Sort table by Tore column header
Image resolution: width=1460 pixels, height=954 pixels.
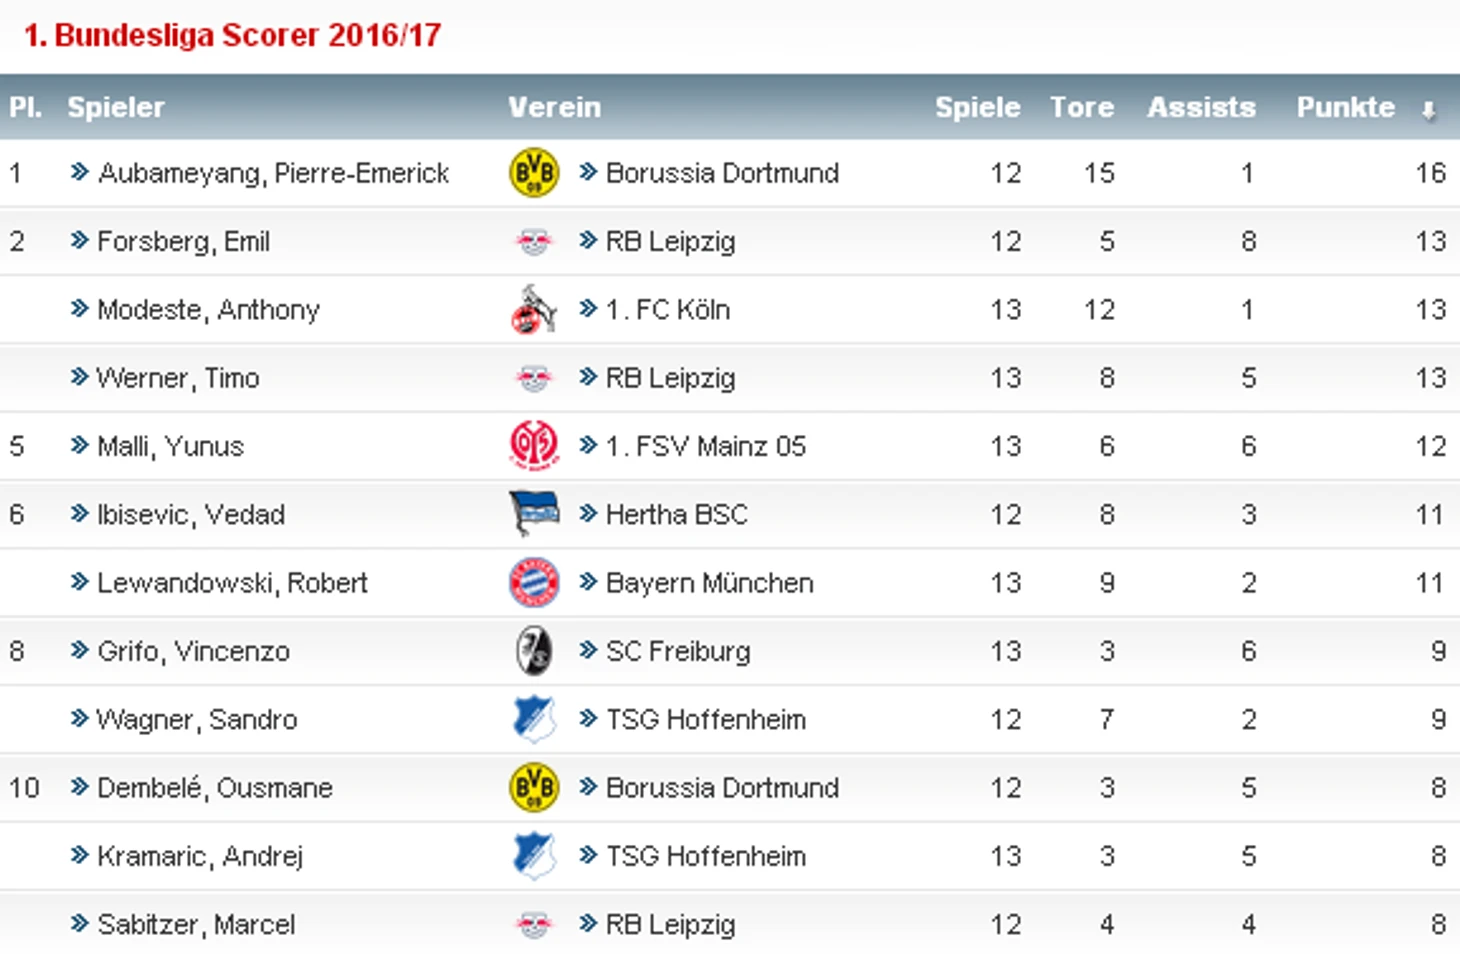coord(1081,107)
